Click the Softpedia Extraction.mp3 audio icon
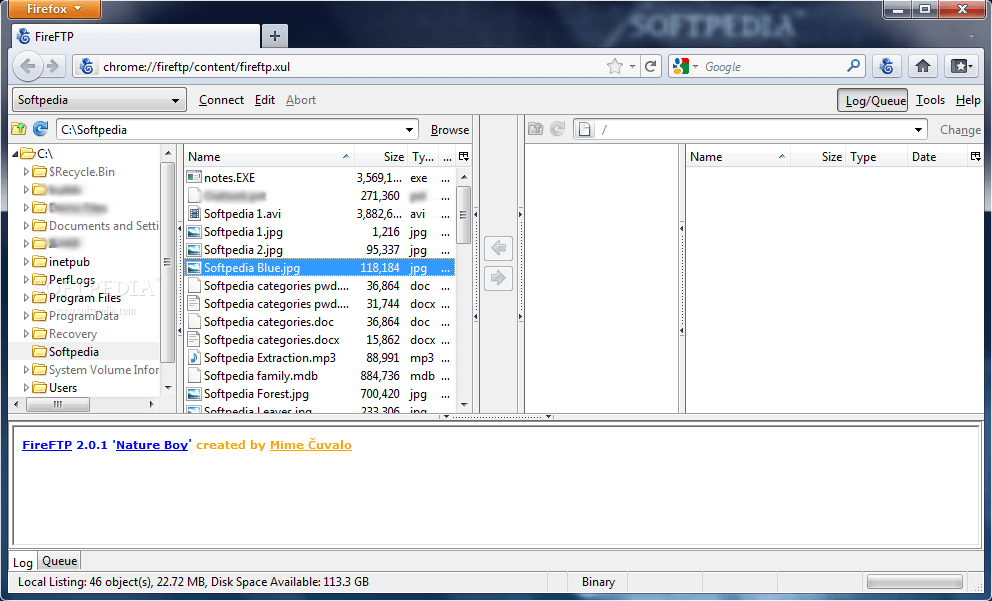This screenshot has height=601, width=992. pos(194,357)
